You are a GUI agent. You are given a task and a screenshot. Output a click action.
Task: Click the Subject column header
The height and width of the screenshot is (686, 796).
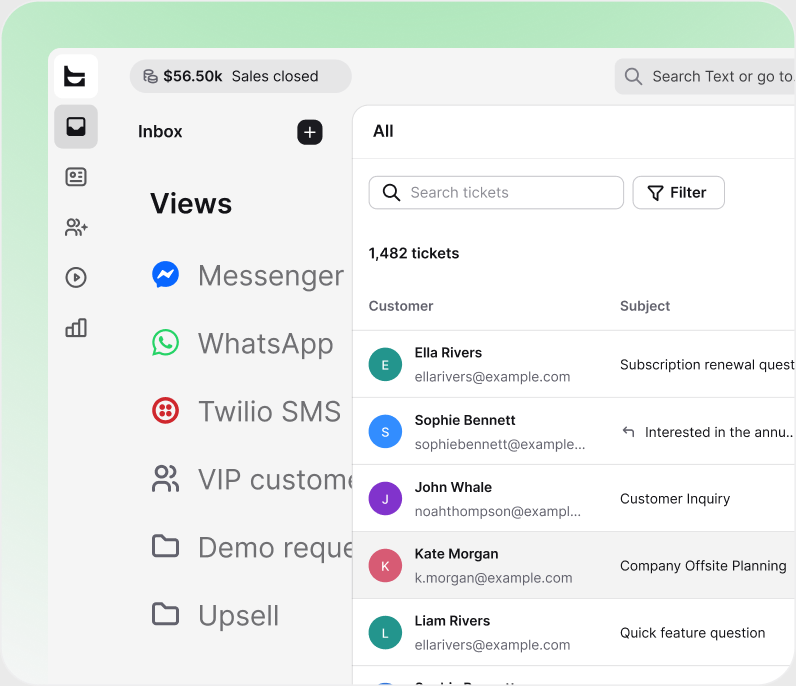pos(645,306)
